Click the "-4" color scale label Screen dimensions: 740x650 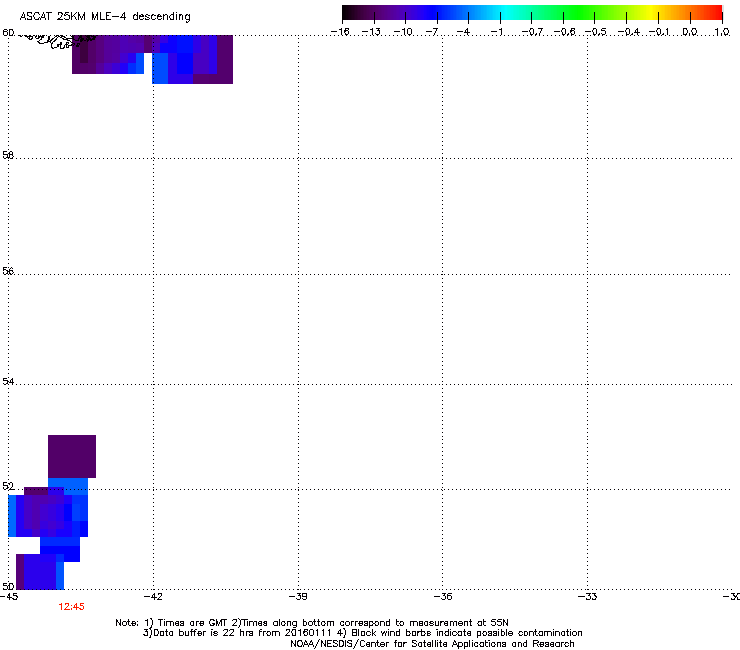[463, 32]
